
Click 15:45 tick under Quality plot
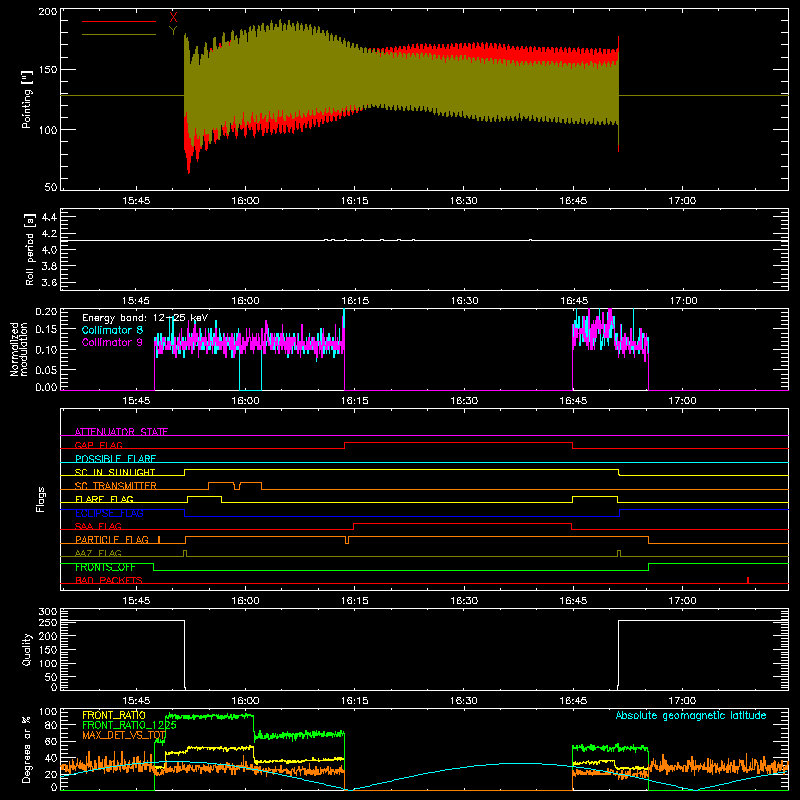[x=136, y=701]
